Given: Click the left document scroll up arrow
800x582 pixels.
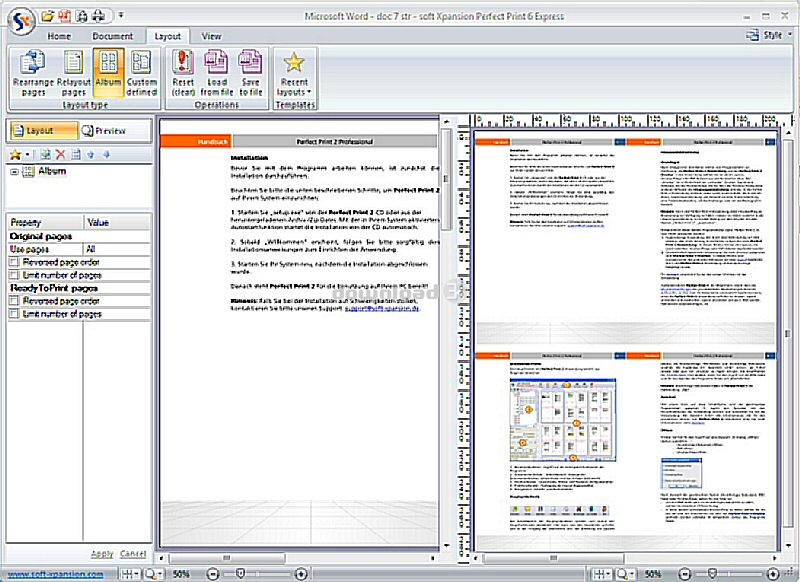Looking at the screenshot, I should point(446,122).
